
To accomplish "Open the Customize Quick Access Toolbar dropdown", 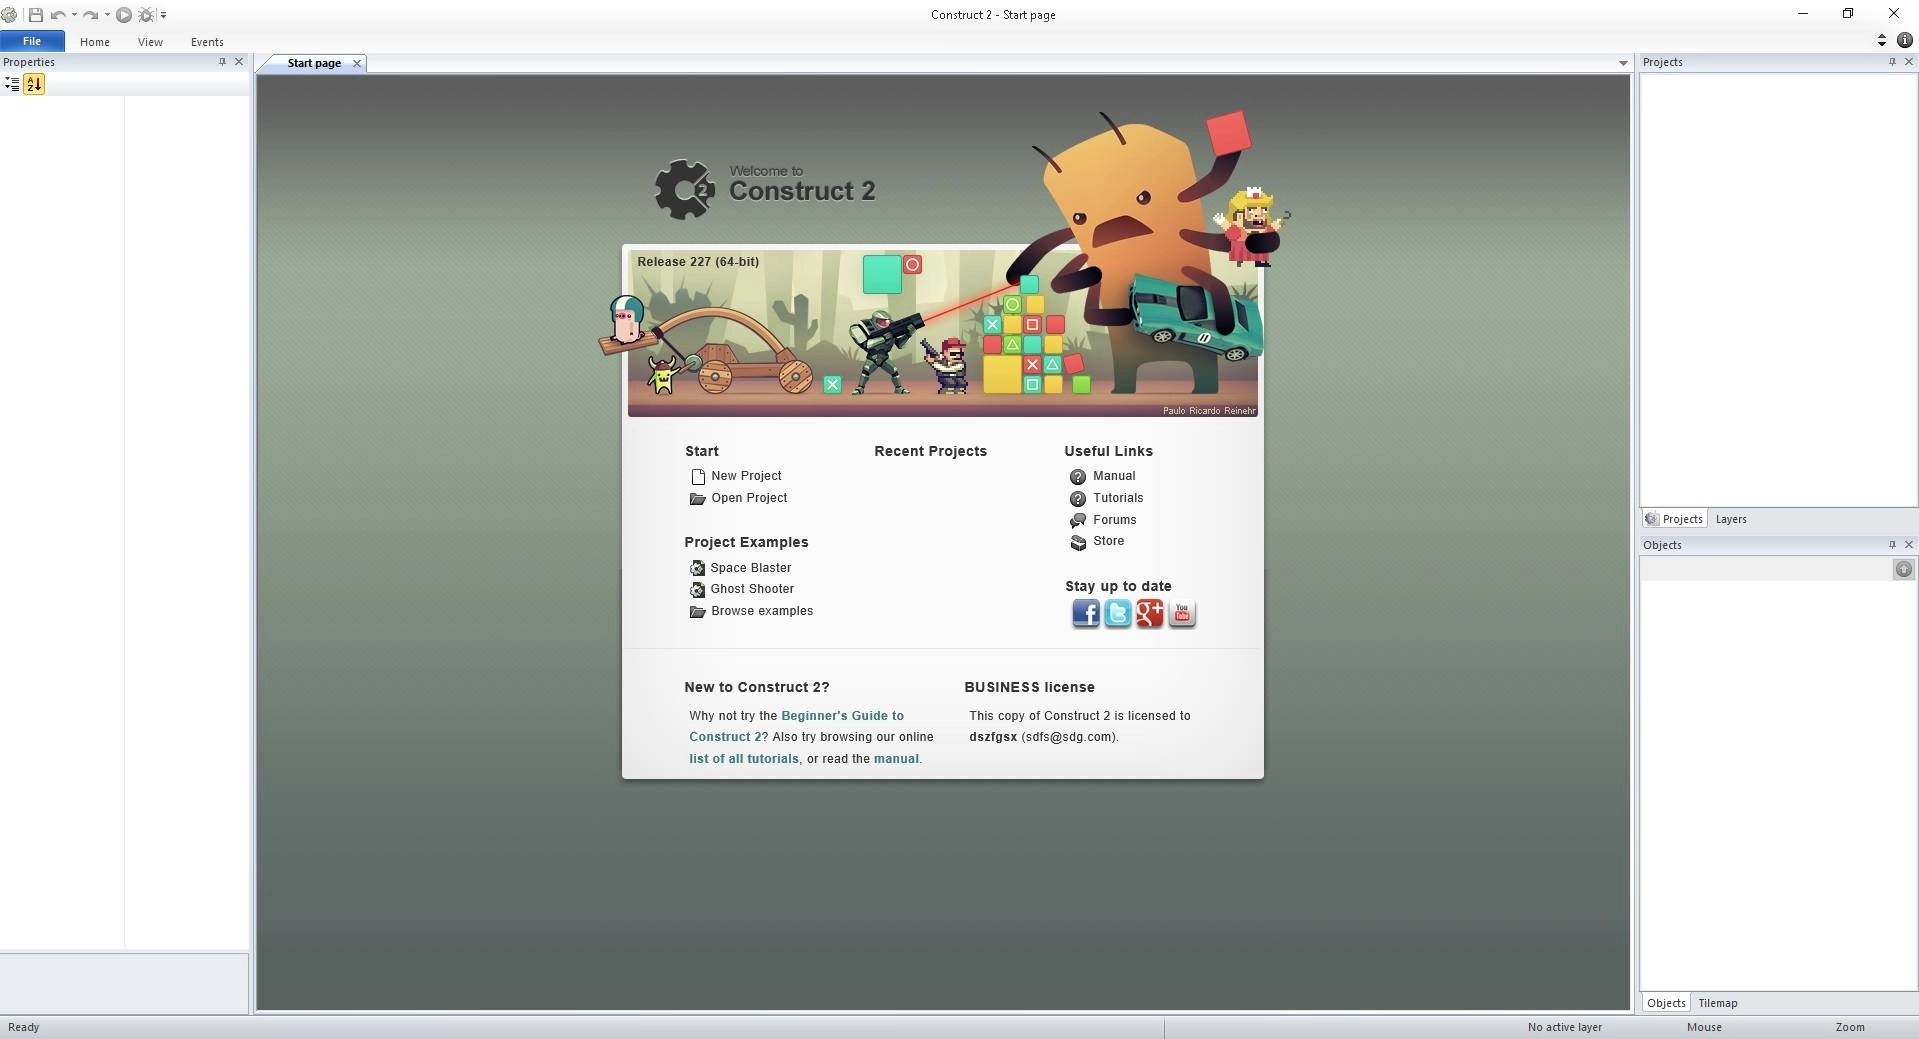I will tap(164, 15).
